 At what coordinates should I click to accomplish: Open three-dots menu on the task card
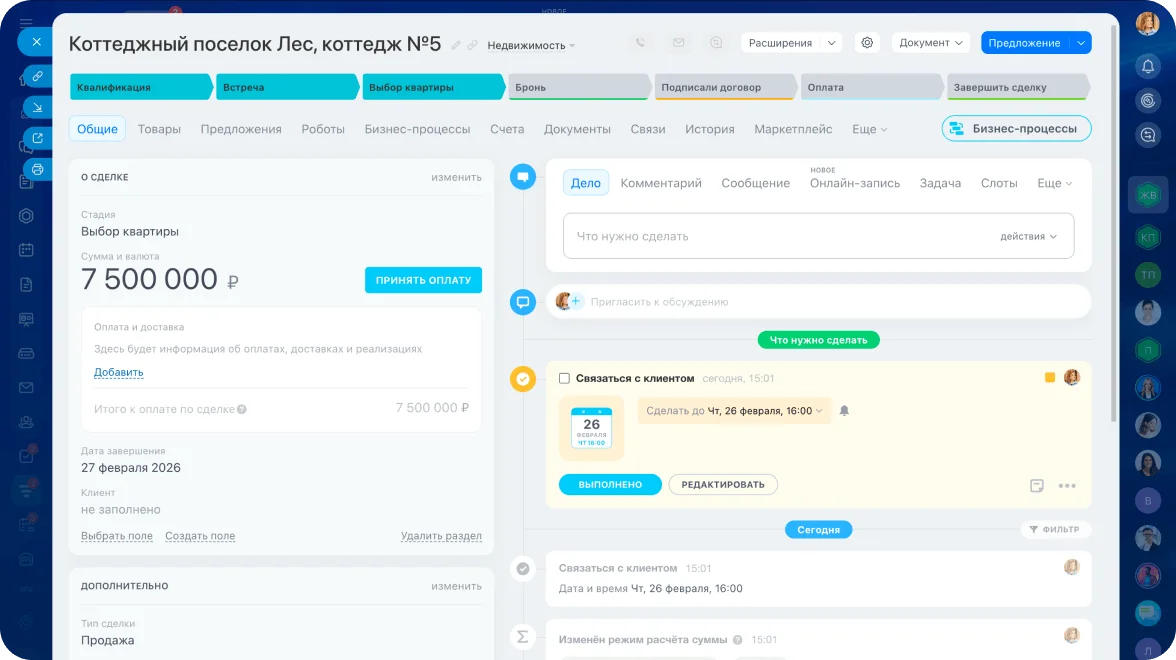click(x=1067, y=486)
